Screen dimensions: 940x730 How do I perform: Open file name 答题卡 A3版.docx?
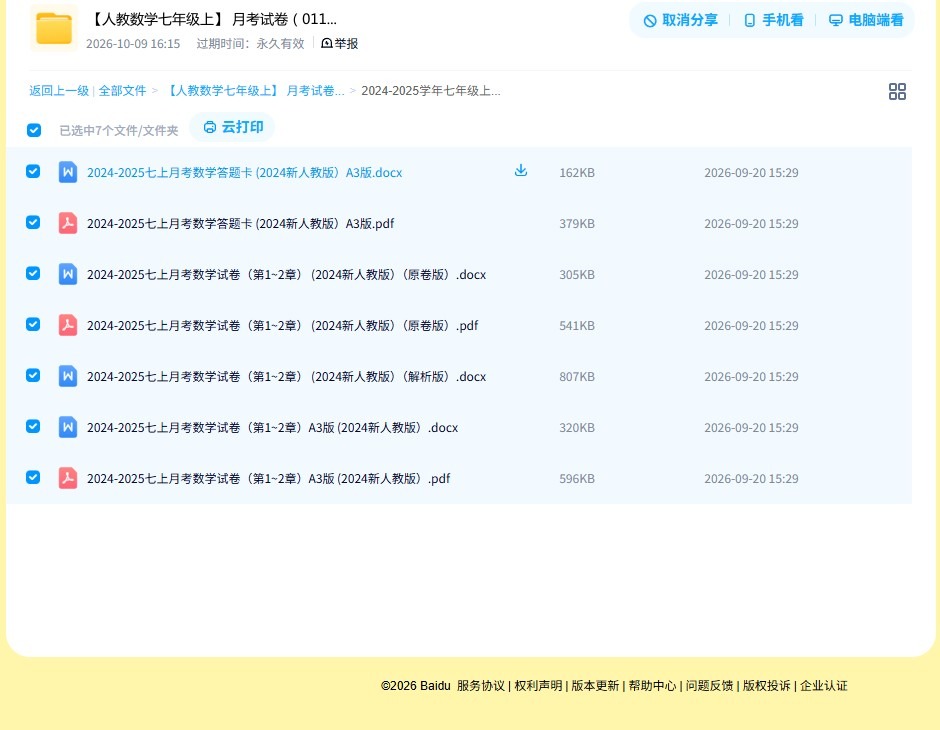245,173
